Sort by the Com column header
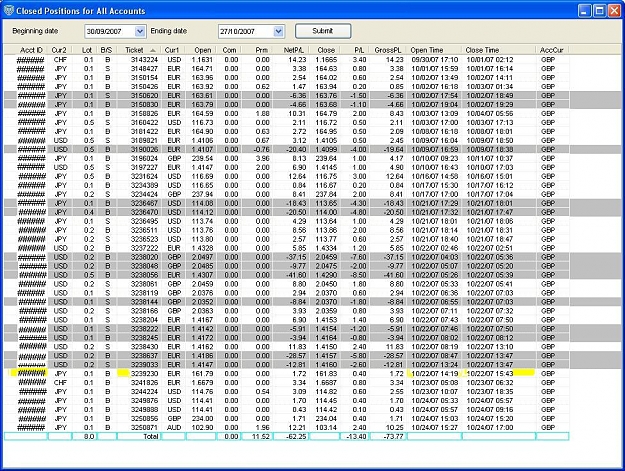Image resolution: width=625 pixels, height=471 pixels. point(229,50)
